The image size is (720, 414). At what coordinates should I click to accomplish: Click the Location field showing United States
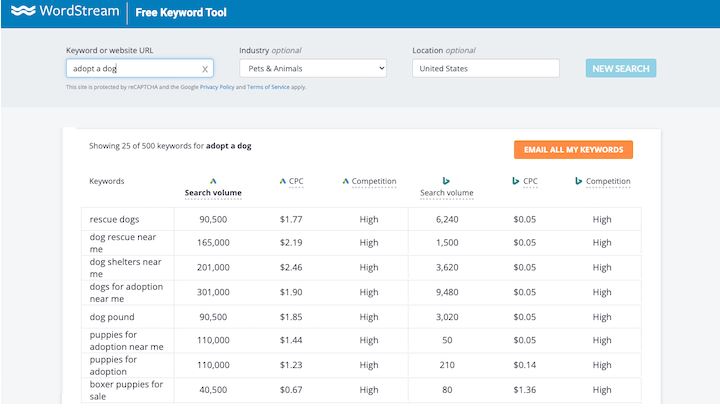tap(485, 68)
